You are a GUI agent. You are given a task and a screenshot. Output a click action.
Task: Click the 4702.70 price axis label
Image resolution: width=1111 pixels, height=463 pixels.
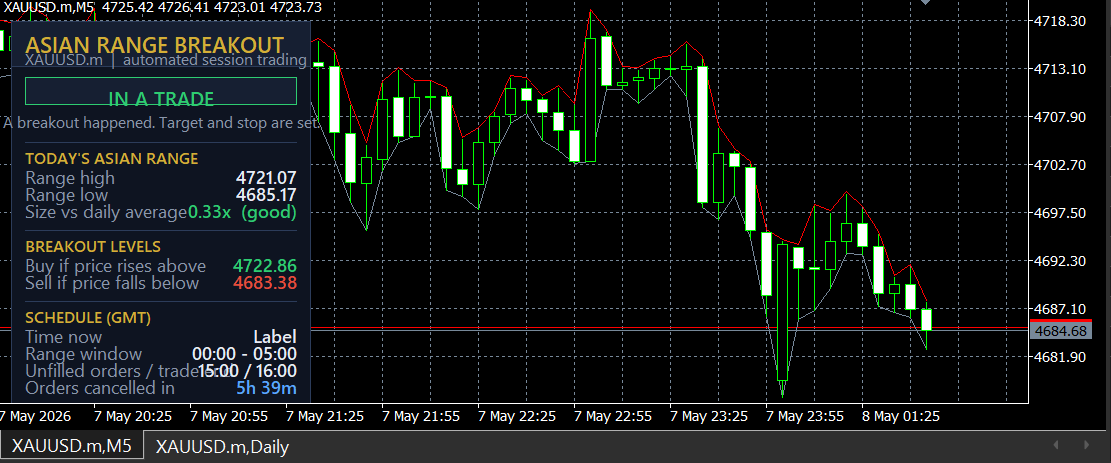coord(1060,165)
